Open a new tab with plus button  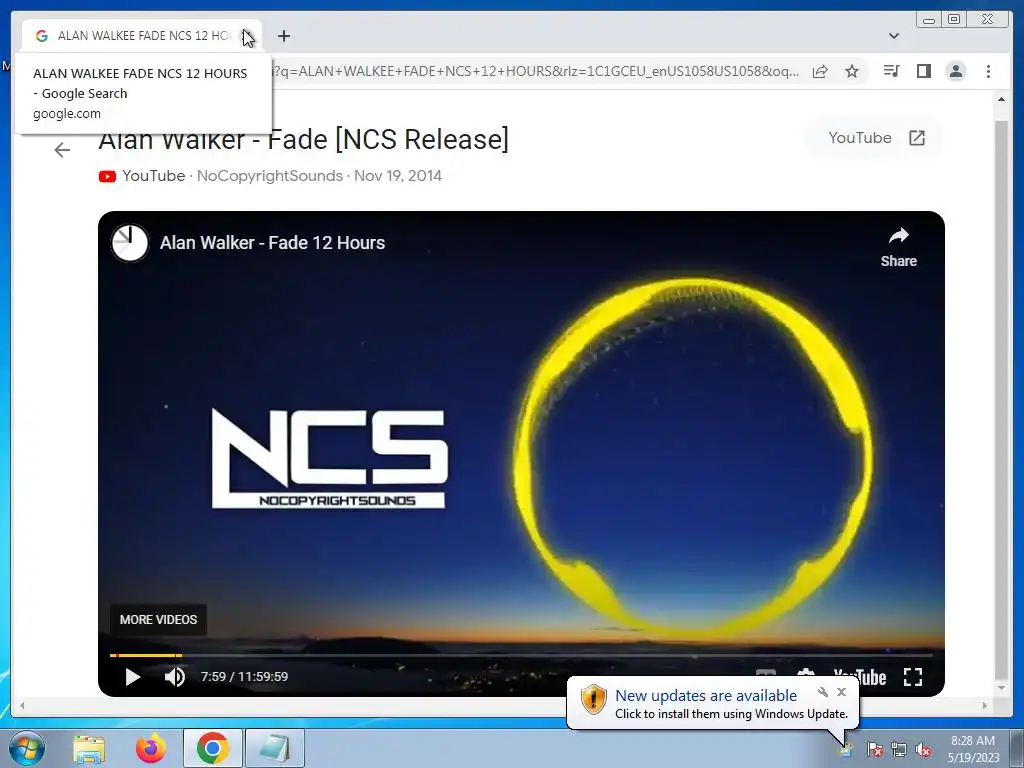point(283,36)
